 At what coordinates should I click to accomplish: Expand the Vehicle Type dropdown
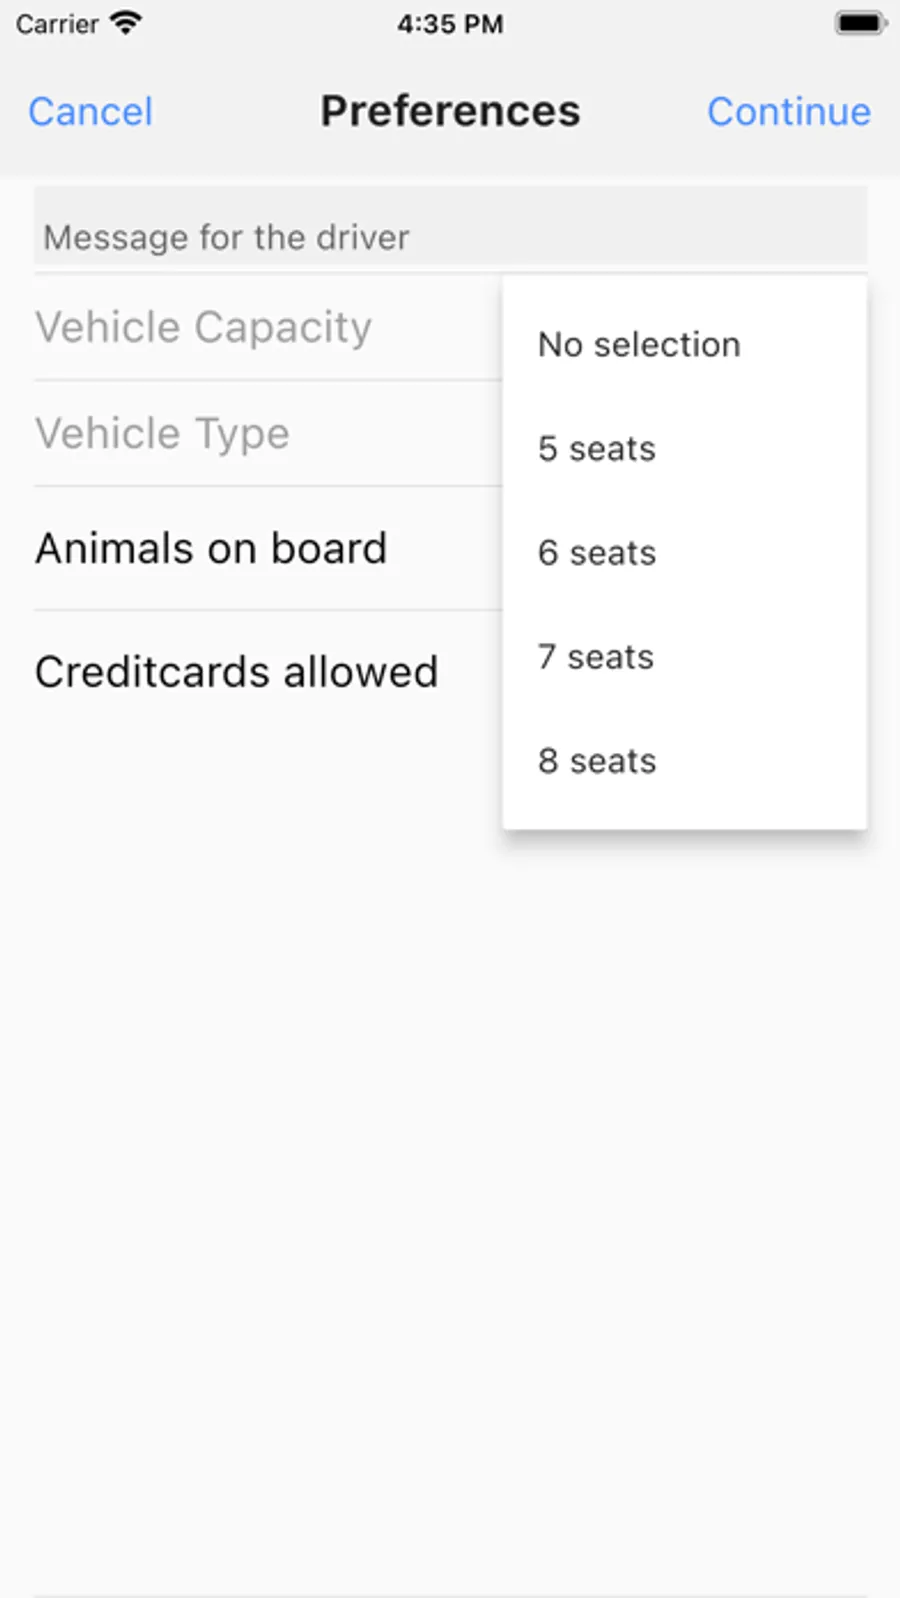point(163,434)
